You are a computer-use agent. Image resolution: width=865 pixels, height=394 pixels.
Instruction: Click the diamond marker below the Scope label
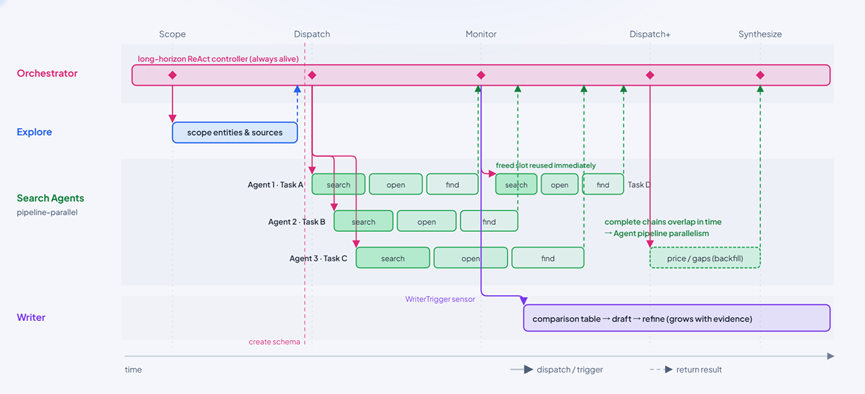[x=172, y=75]
